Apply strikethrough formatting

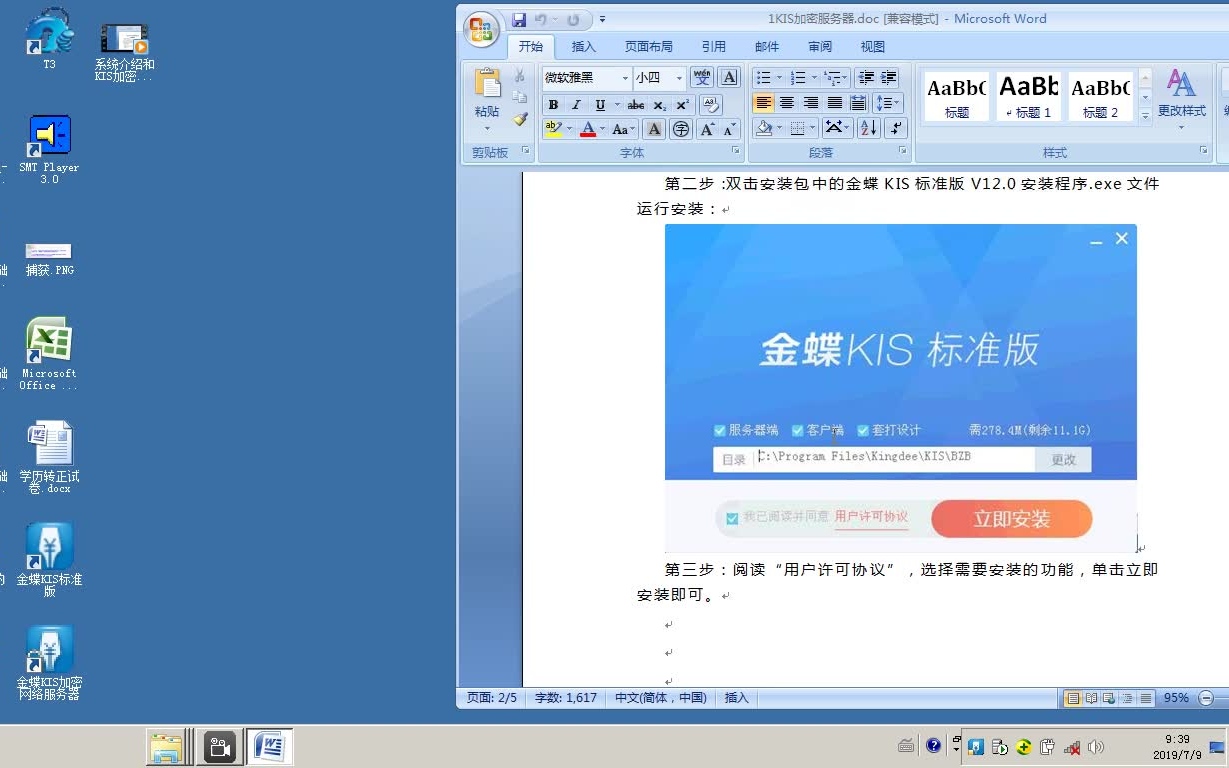tap(636, 105)
